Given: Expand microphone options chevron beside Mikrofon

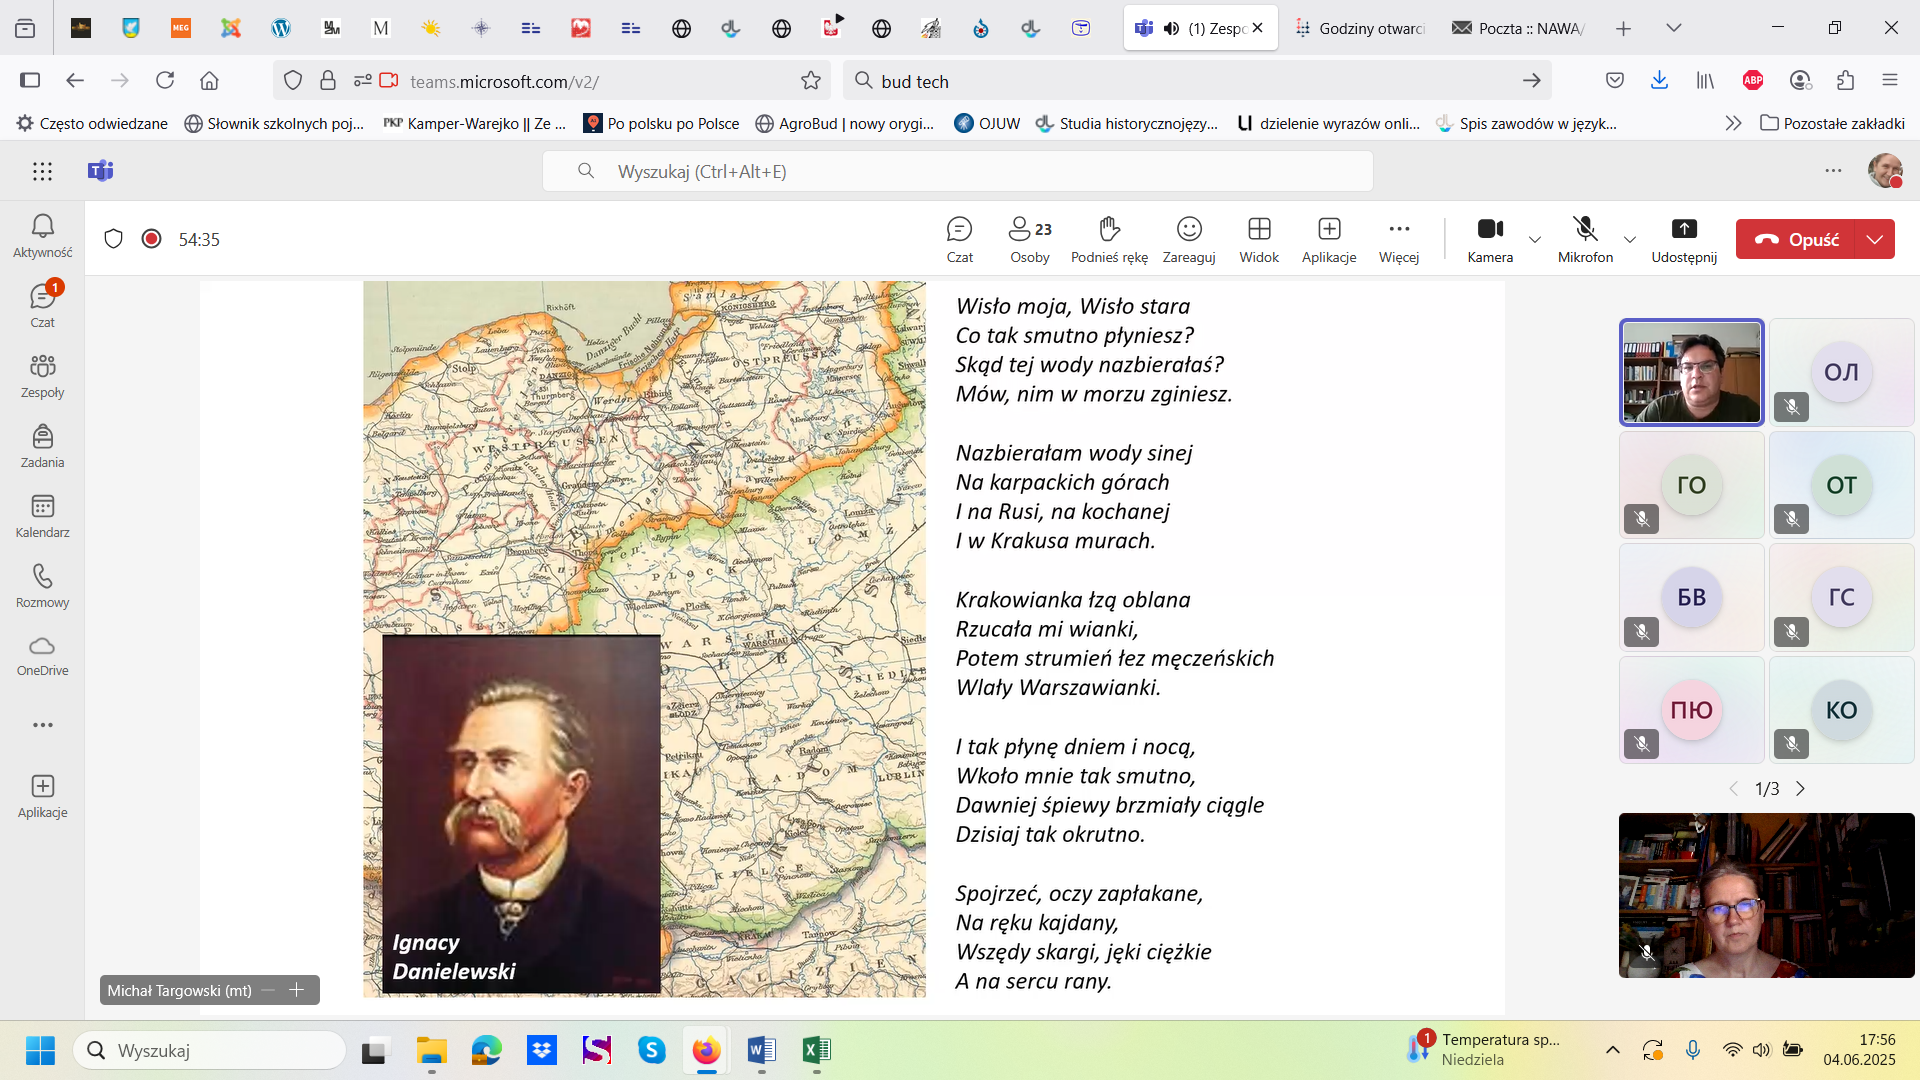Looking at the screenshot, I should [x=1629, y=240].
